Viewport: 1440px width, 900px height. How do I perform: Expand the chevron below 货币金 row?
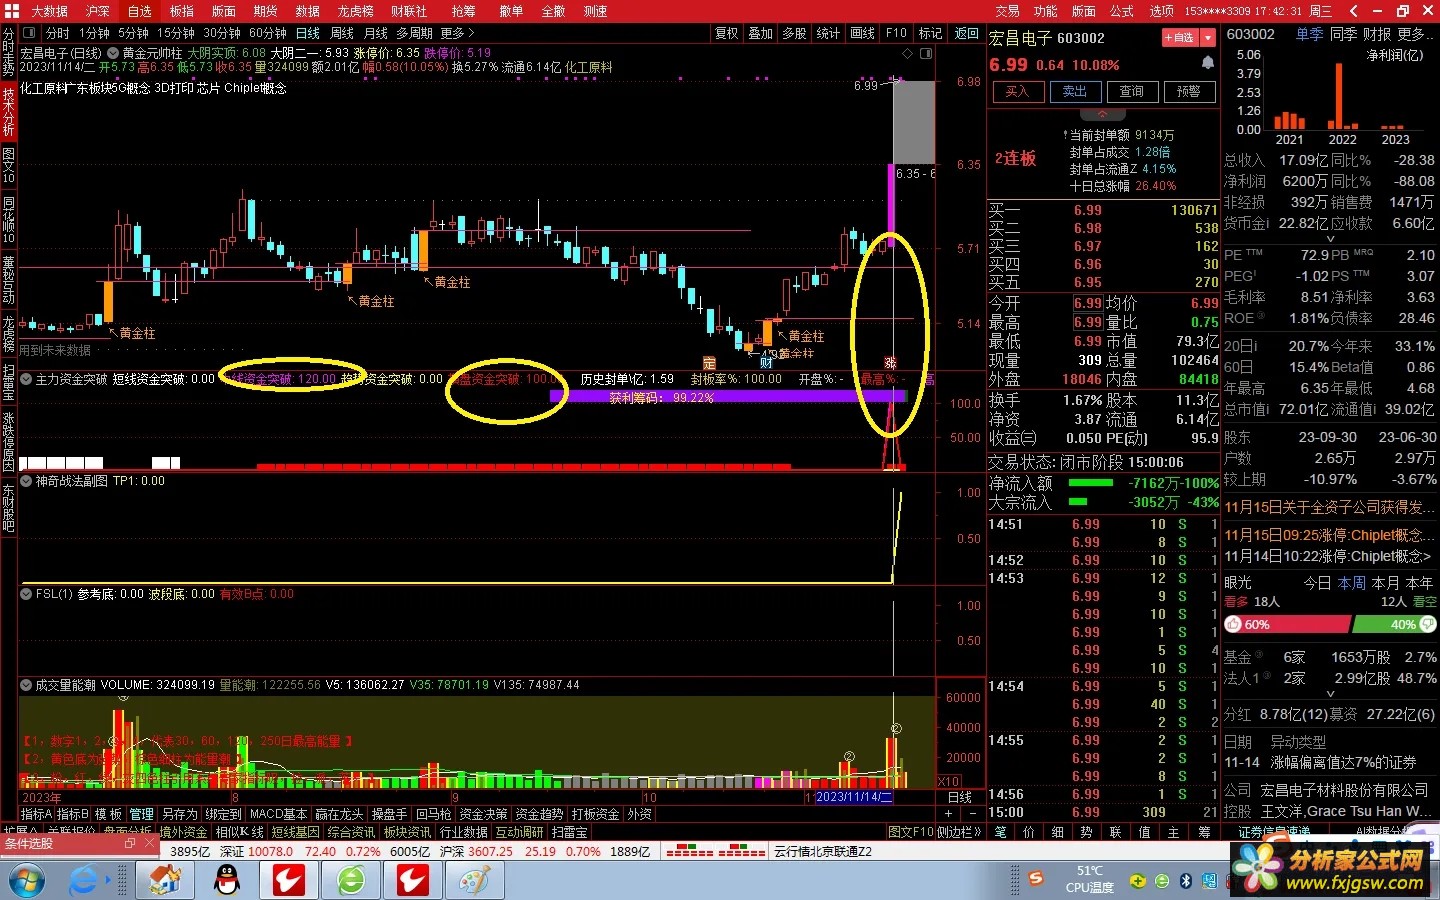[1330, 239]
